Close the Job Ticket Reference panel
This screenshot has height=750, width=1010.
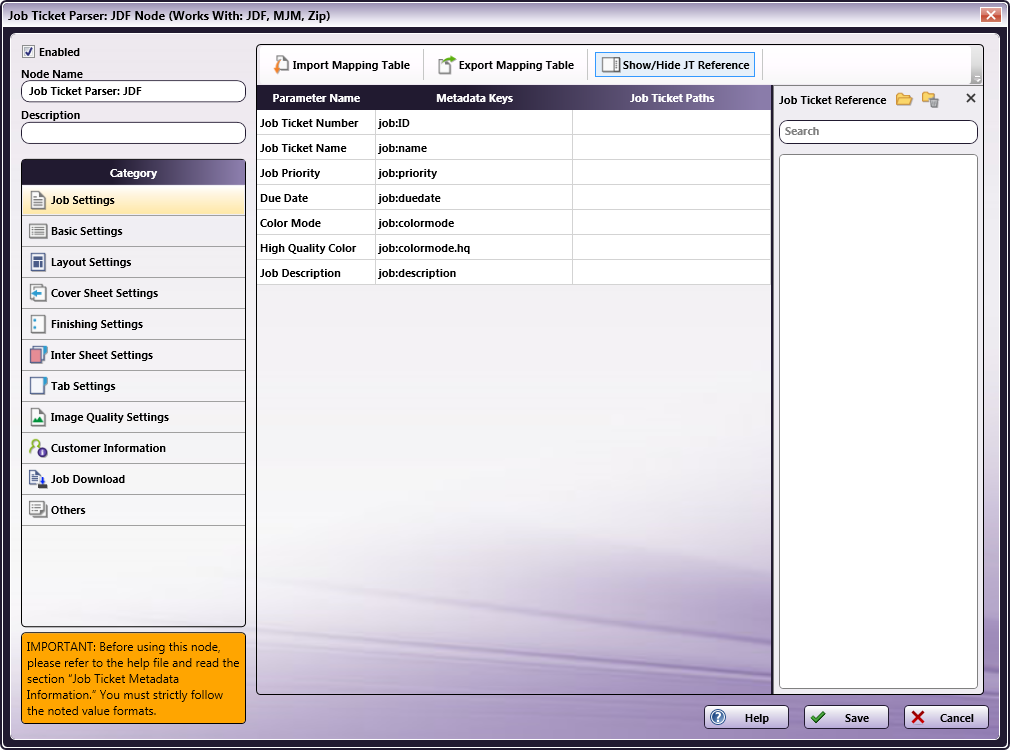click(x=971, y=98)
